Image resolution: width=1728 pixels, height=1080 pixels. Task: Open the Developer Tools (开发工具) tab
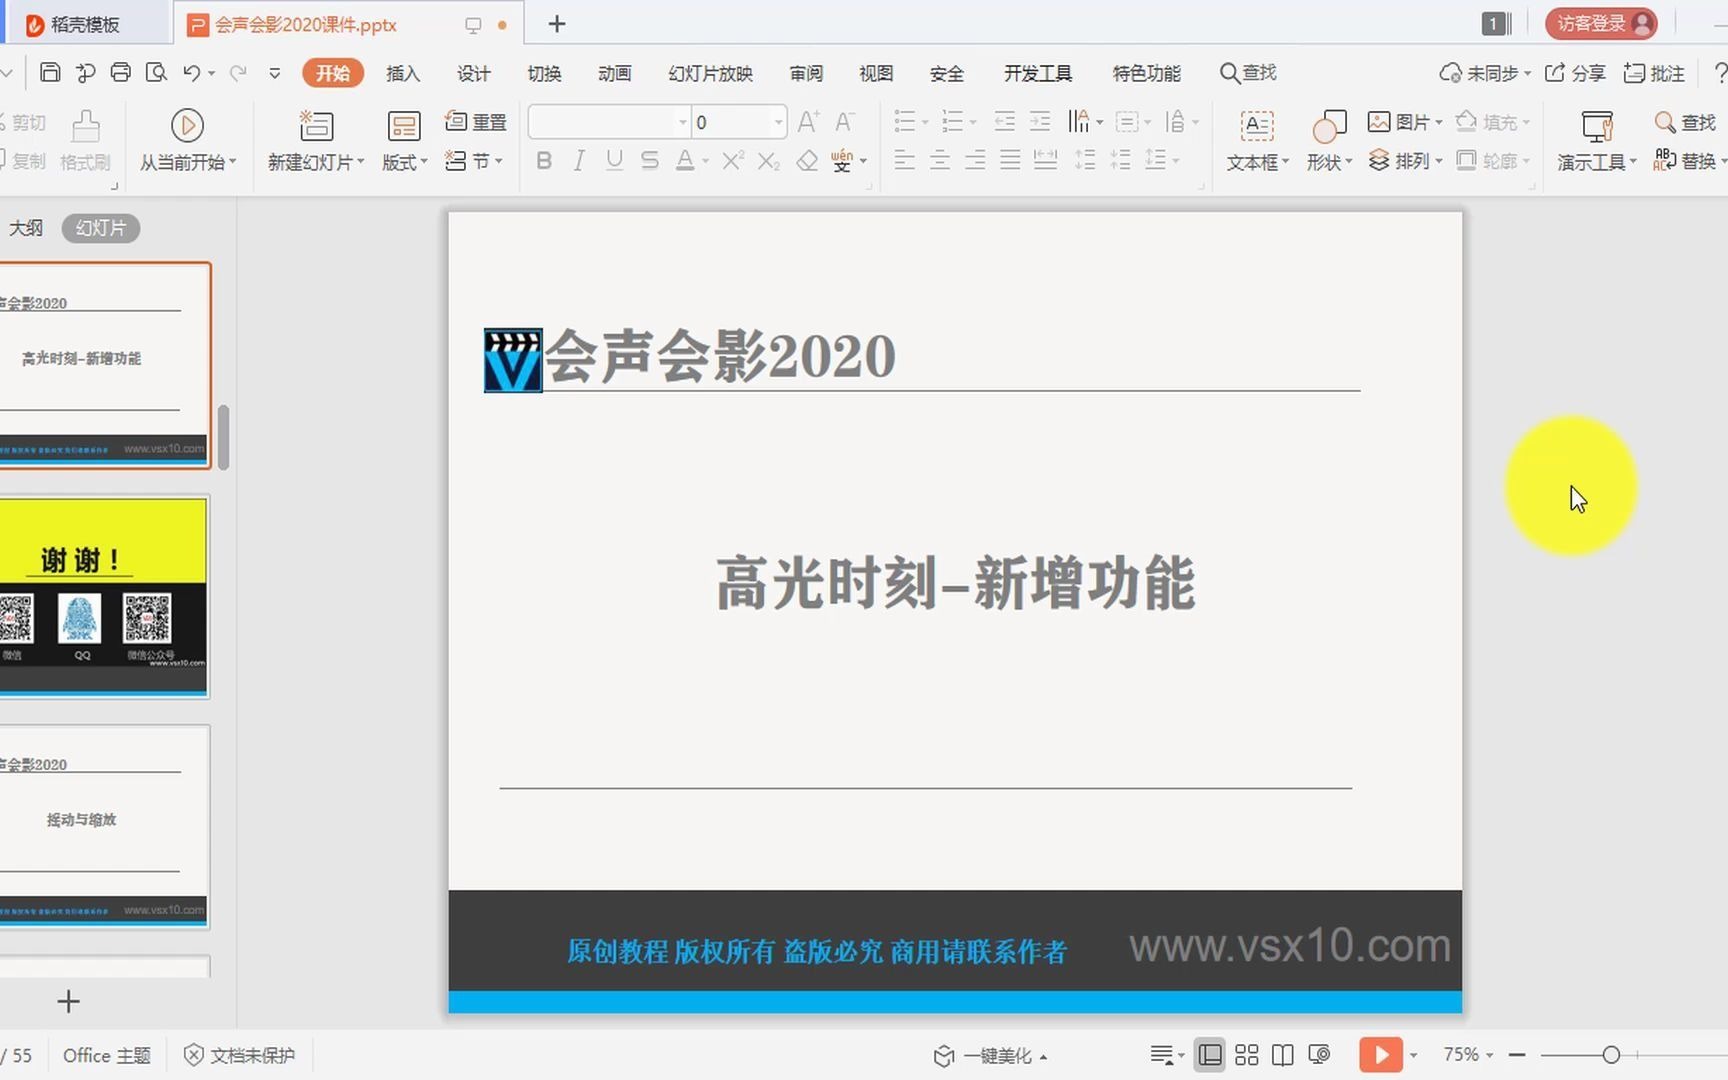coord(1037,73)
